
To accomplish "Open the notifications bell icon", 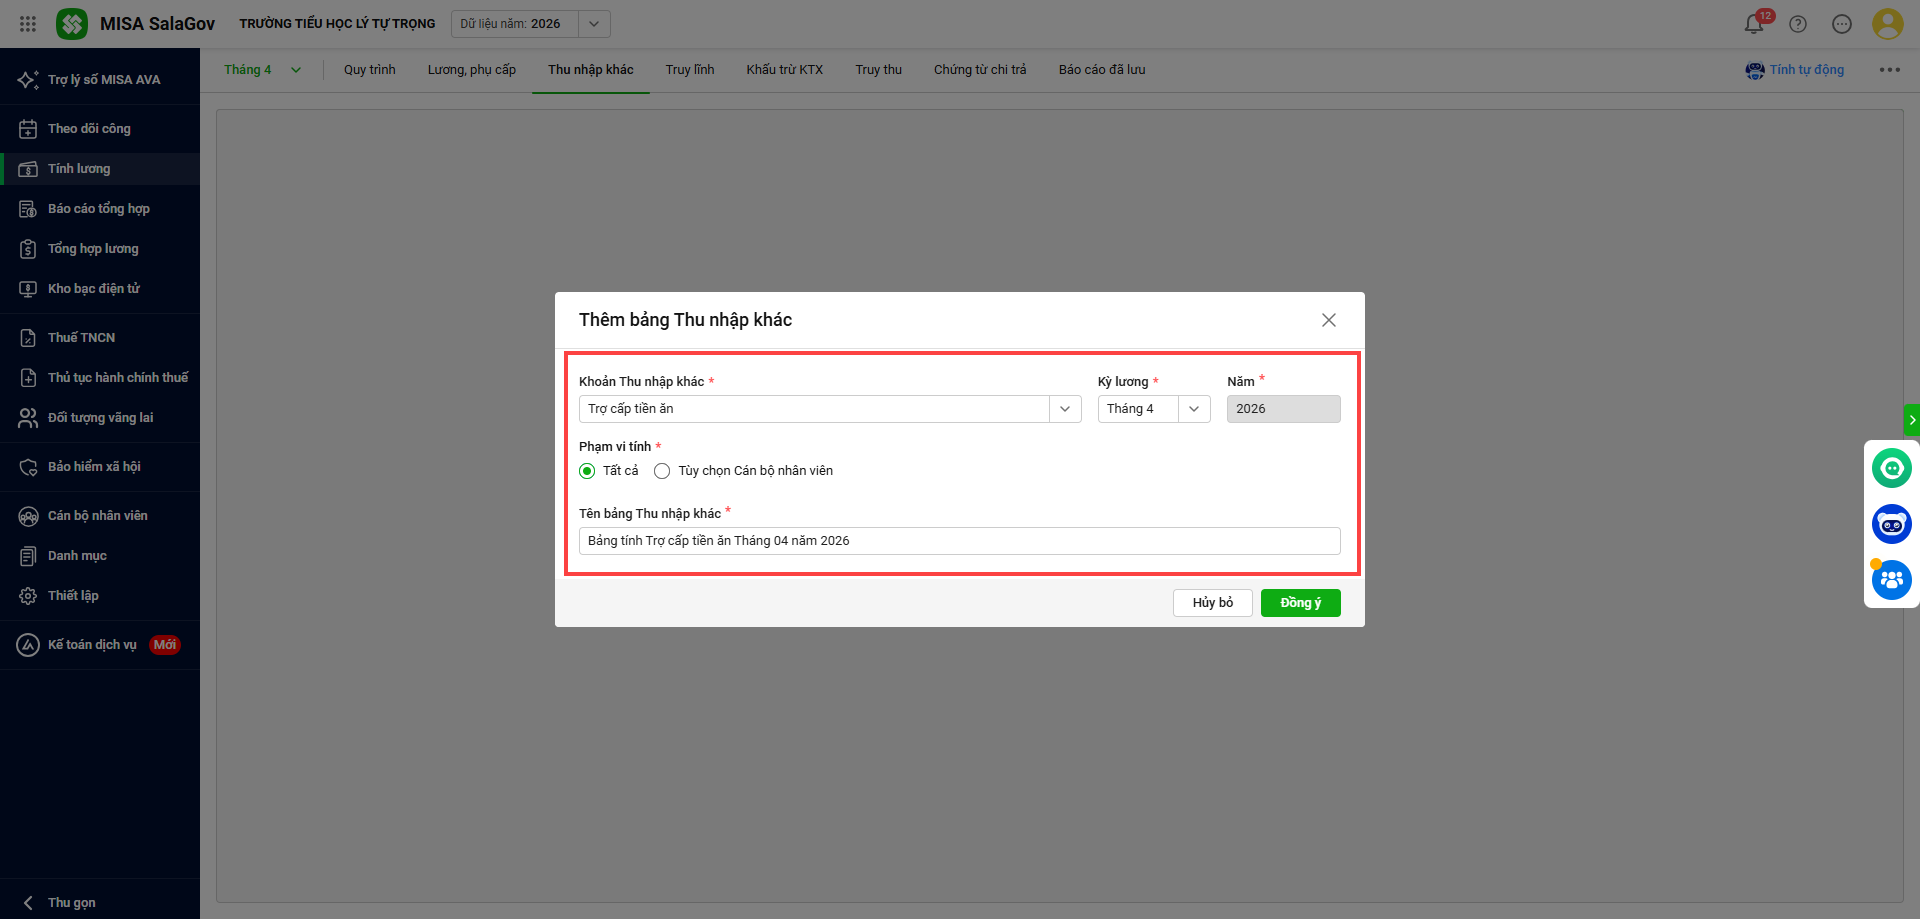I will coord(1754,24).
